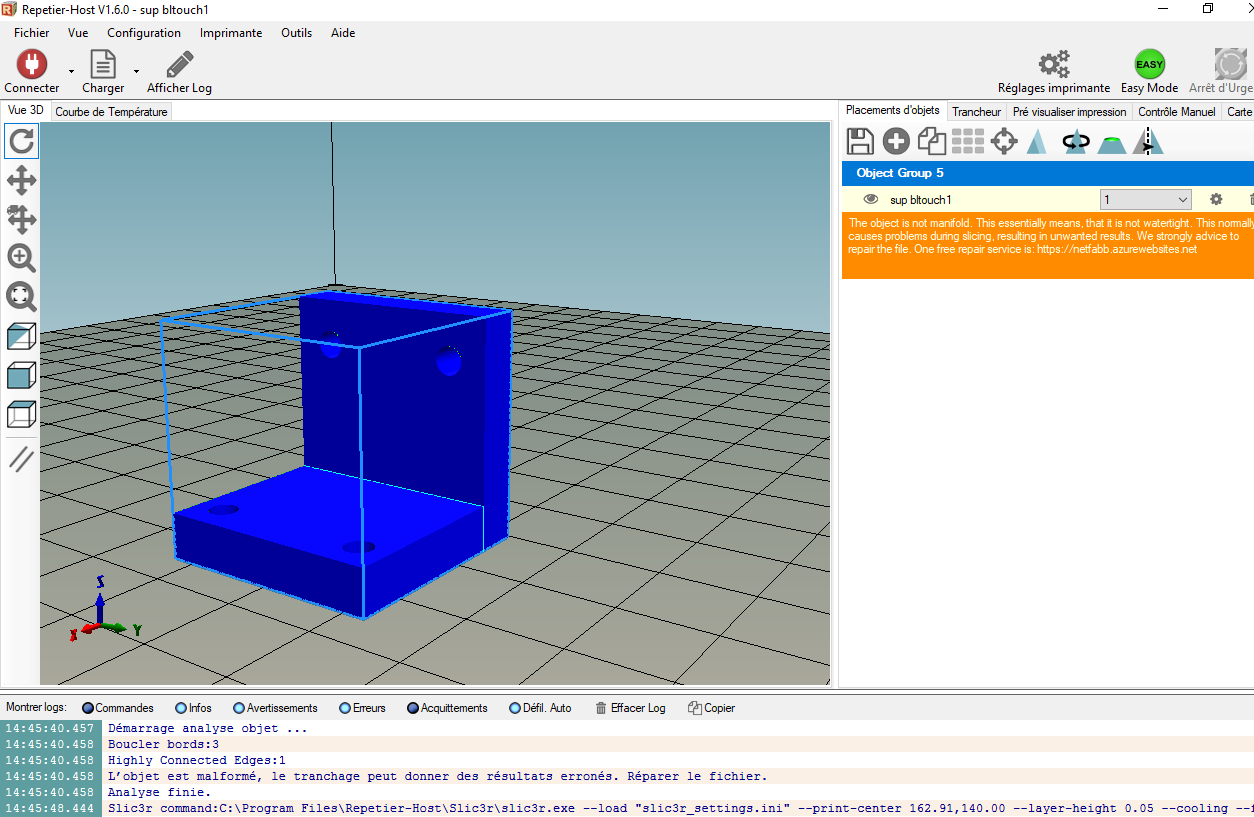Click the red Connecter plug icon
Screen dimensions: 1254x817
coord(32,65)
